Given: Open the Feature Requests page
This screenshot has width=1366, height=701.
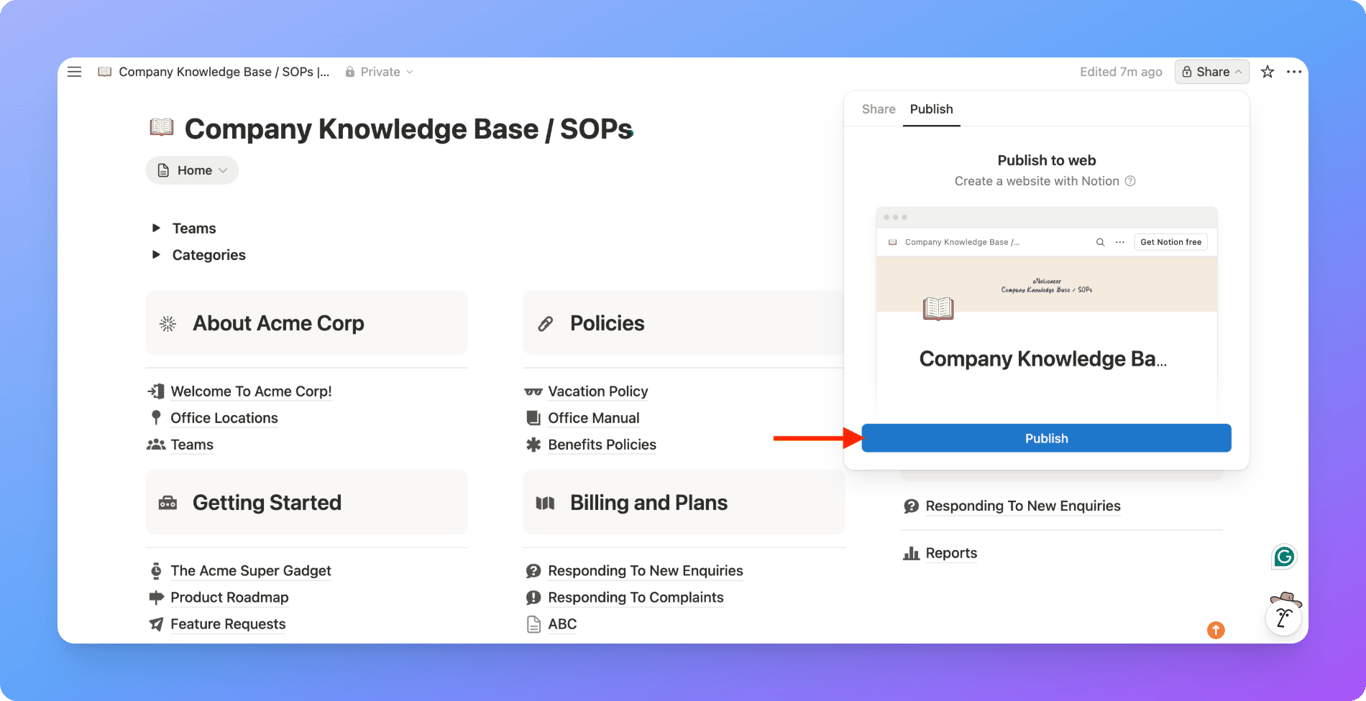Looking at the screenshot, I should click(228, 624).
